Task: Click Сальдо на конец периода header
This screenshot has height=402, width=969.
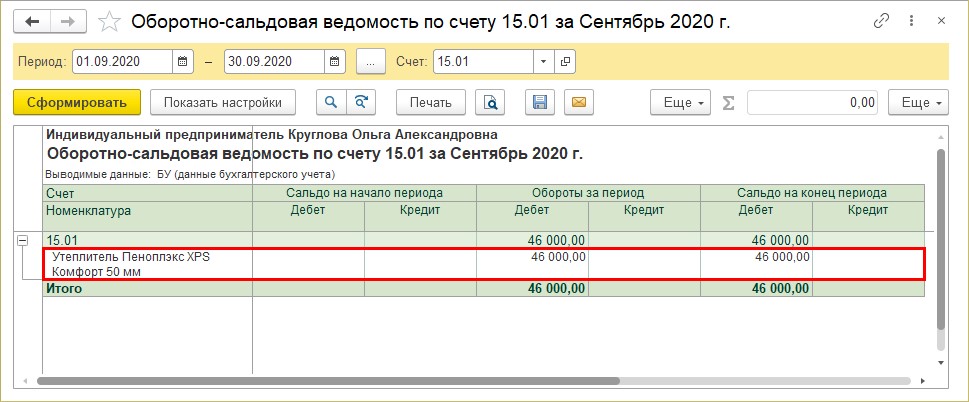Action: coord(812,193)
